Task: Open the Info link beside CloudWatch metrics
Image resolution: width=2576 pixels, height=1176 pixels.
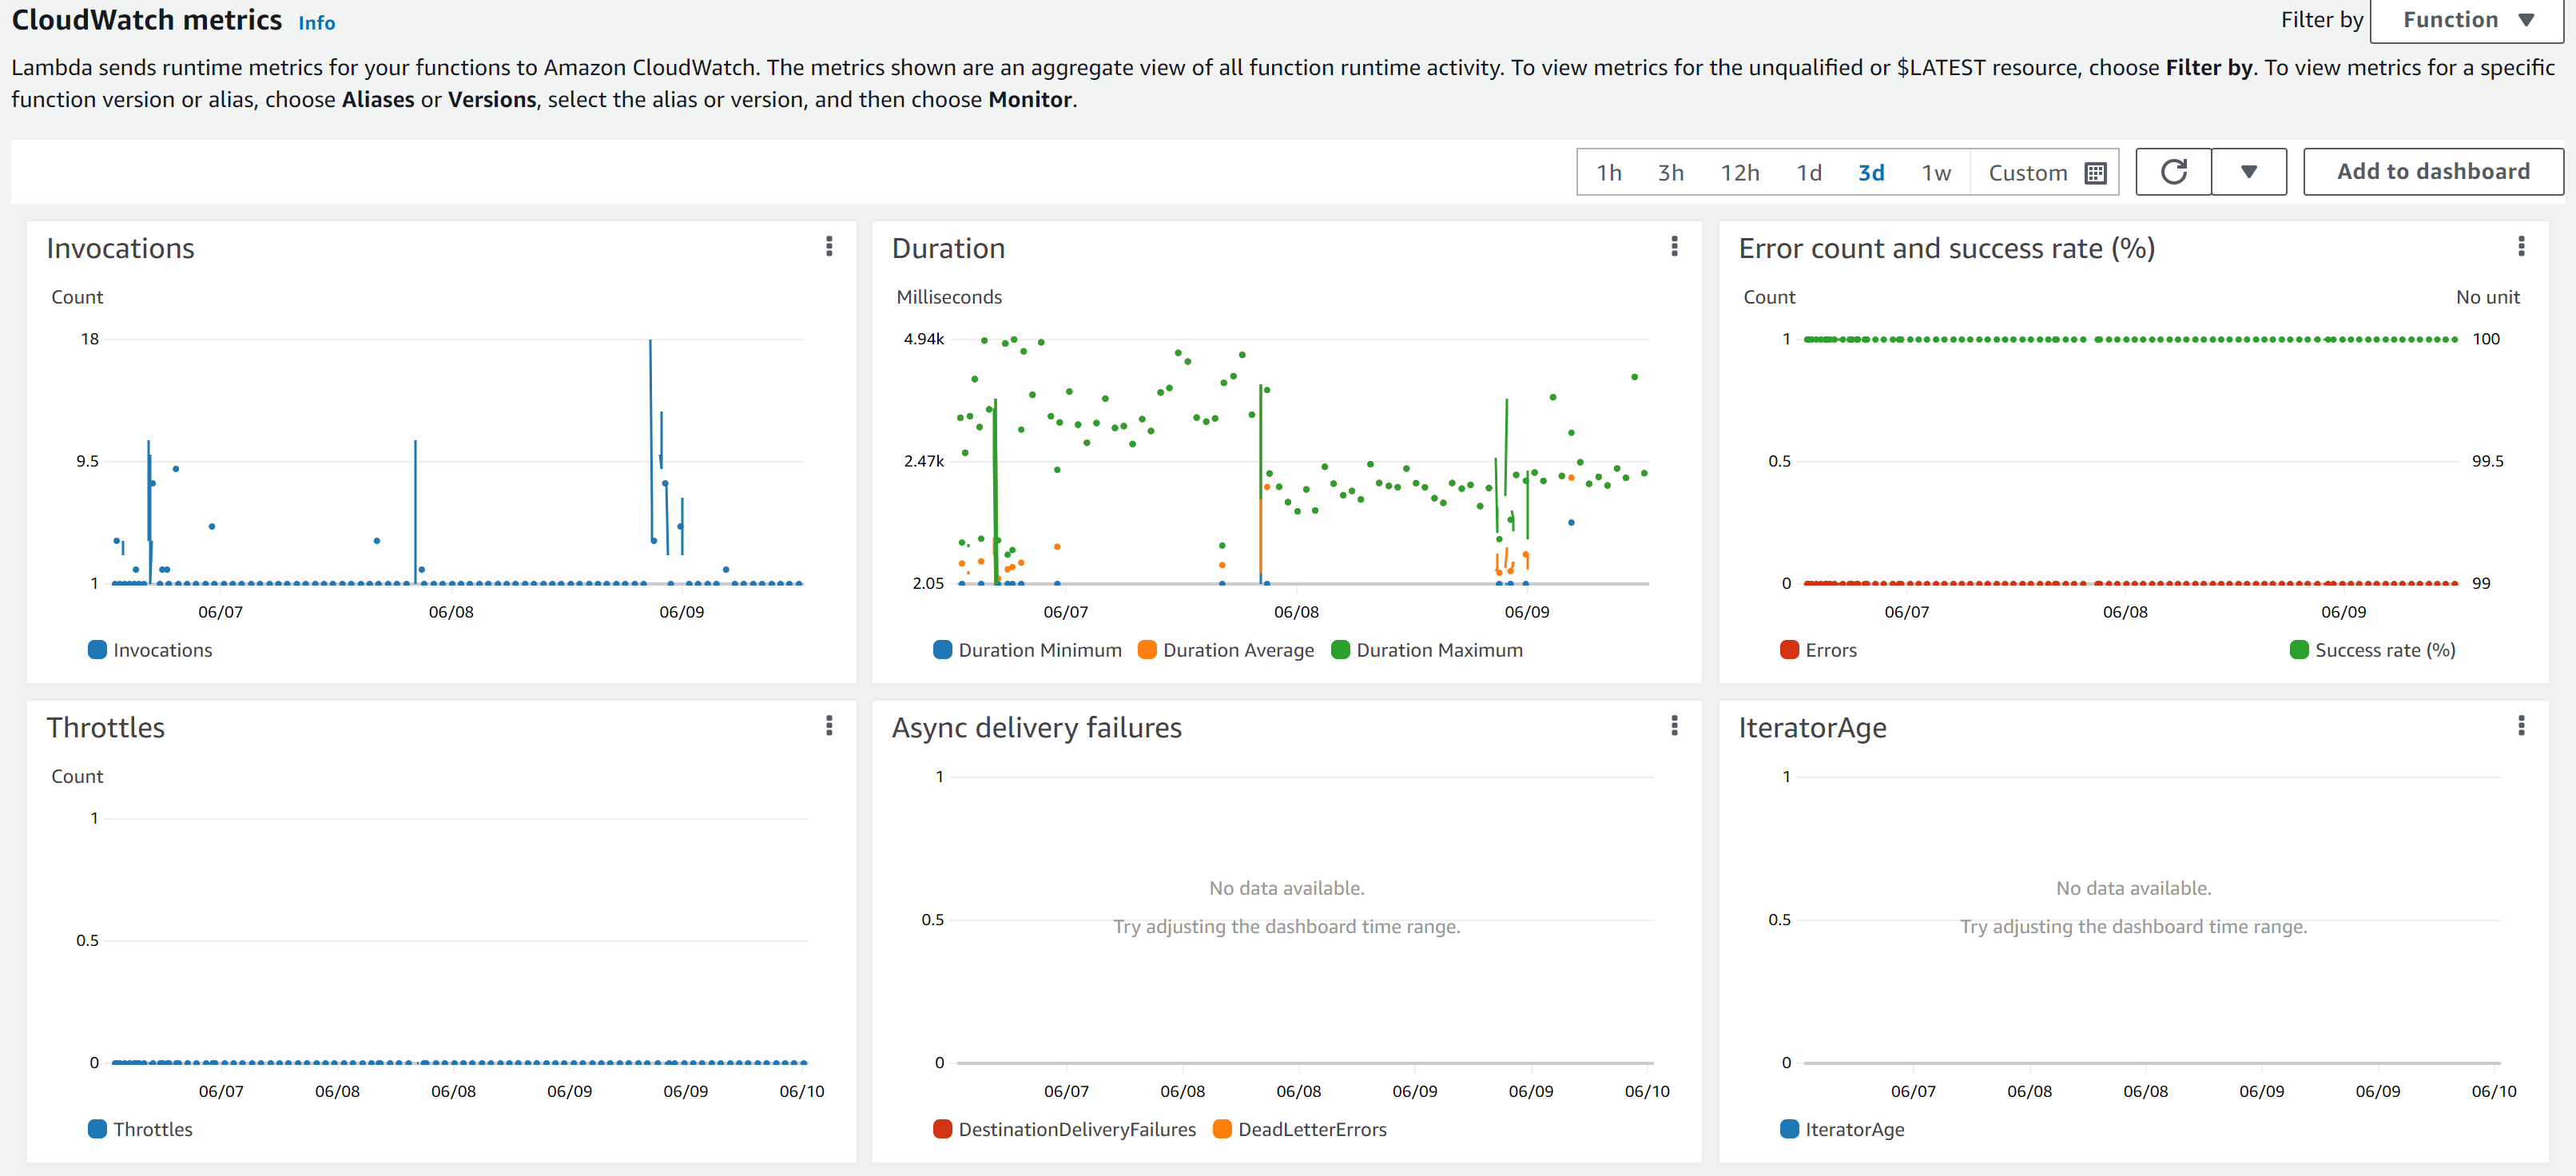Action: click(316, 23)
